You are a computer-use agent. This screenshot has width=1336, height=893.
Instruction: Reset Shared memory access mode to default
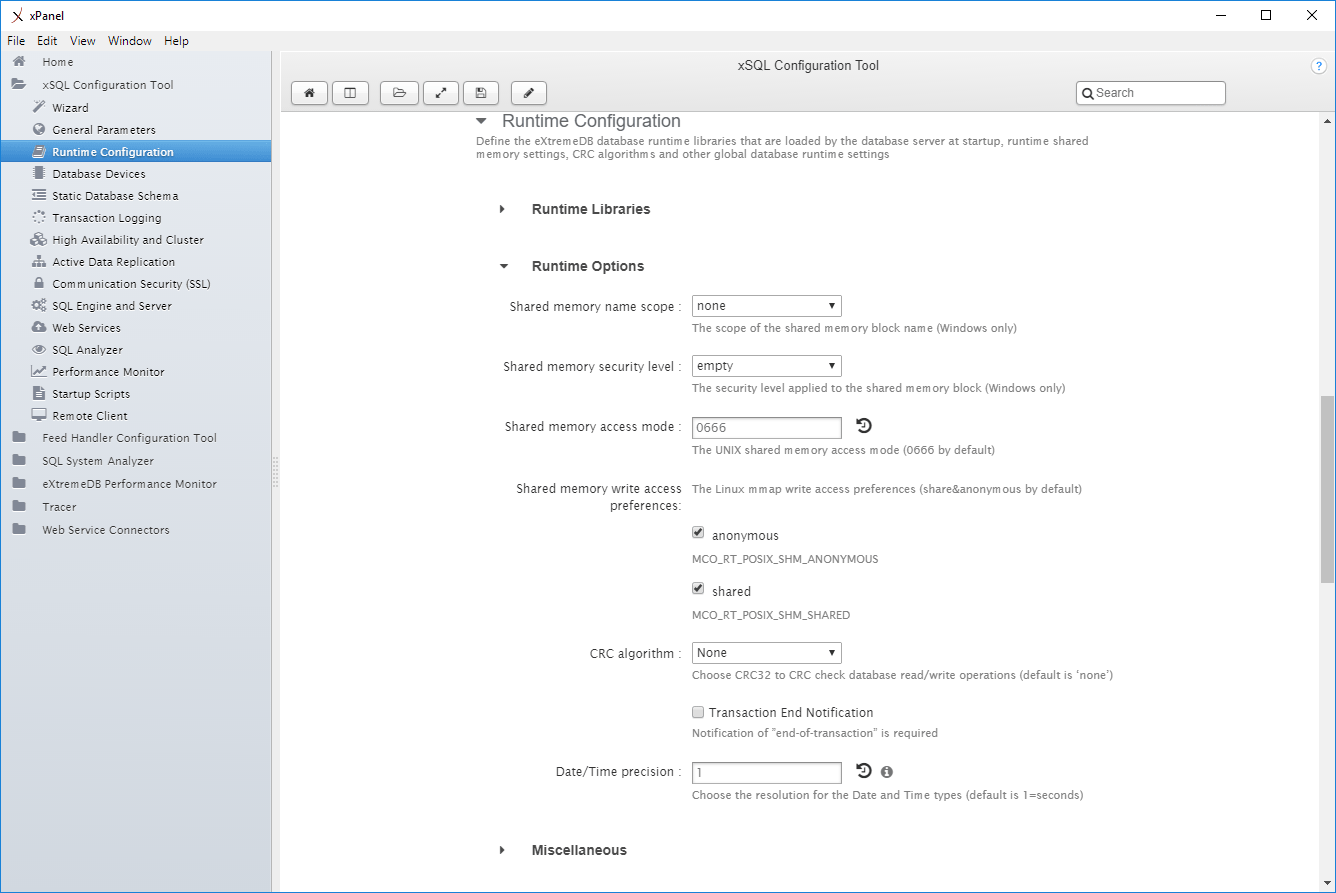(865, 426)
